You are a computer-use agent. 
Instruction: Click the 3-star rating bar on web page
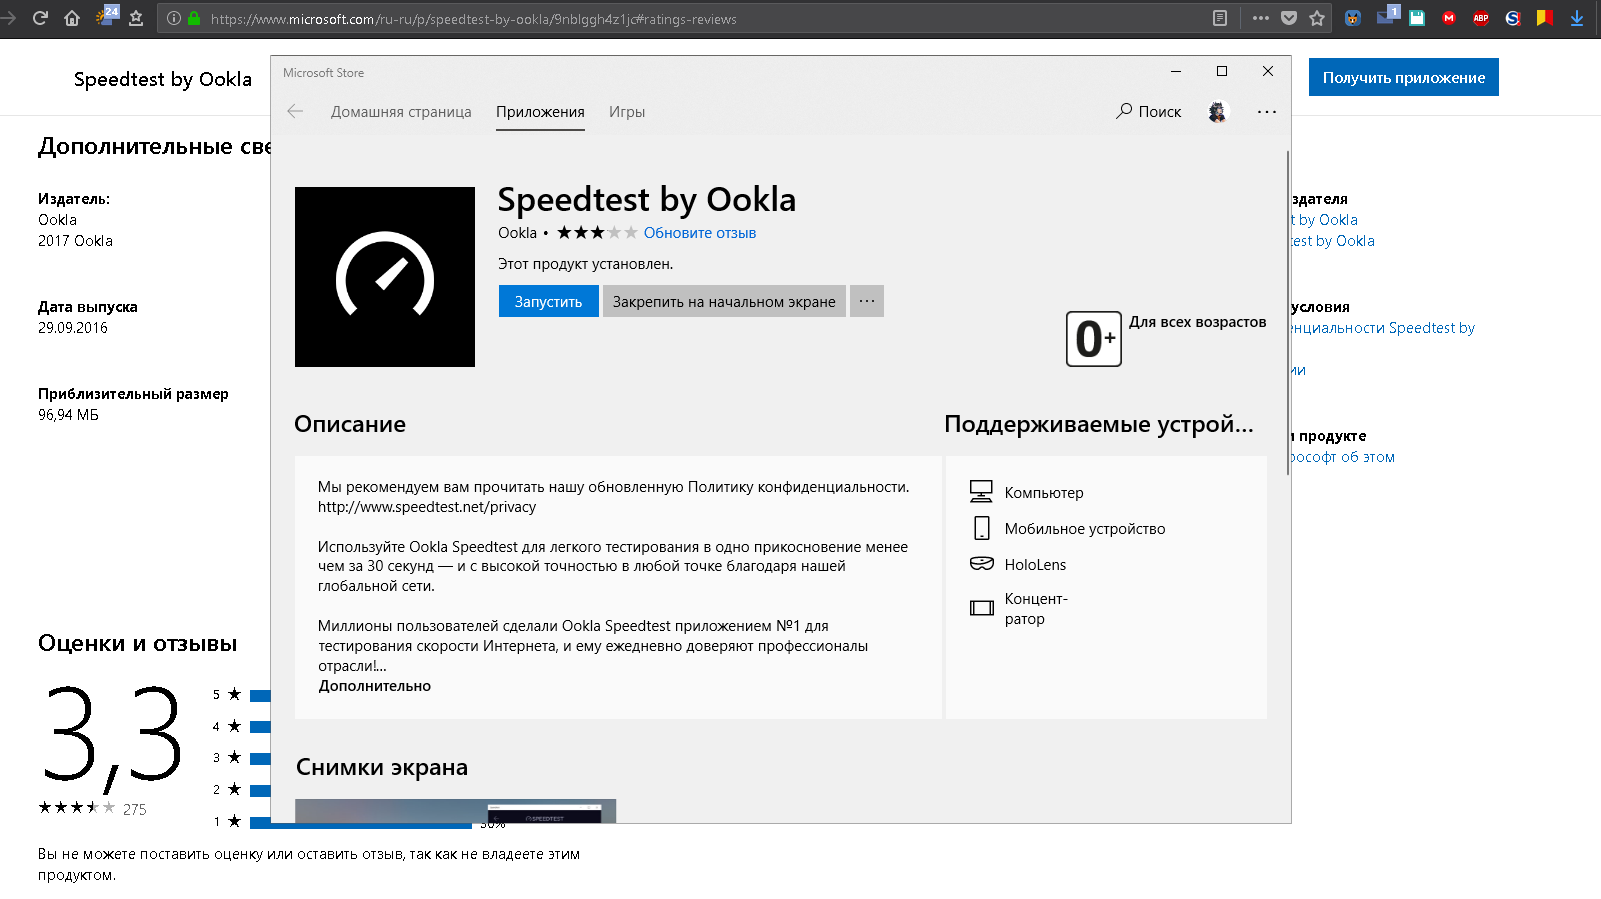point(260,758)
